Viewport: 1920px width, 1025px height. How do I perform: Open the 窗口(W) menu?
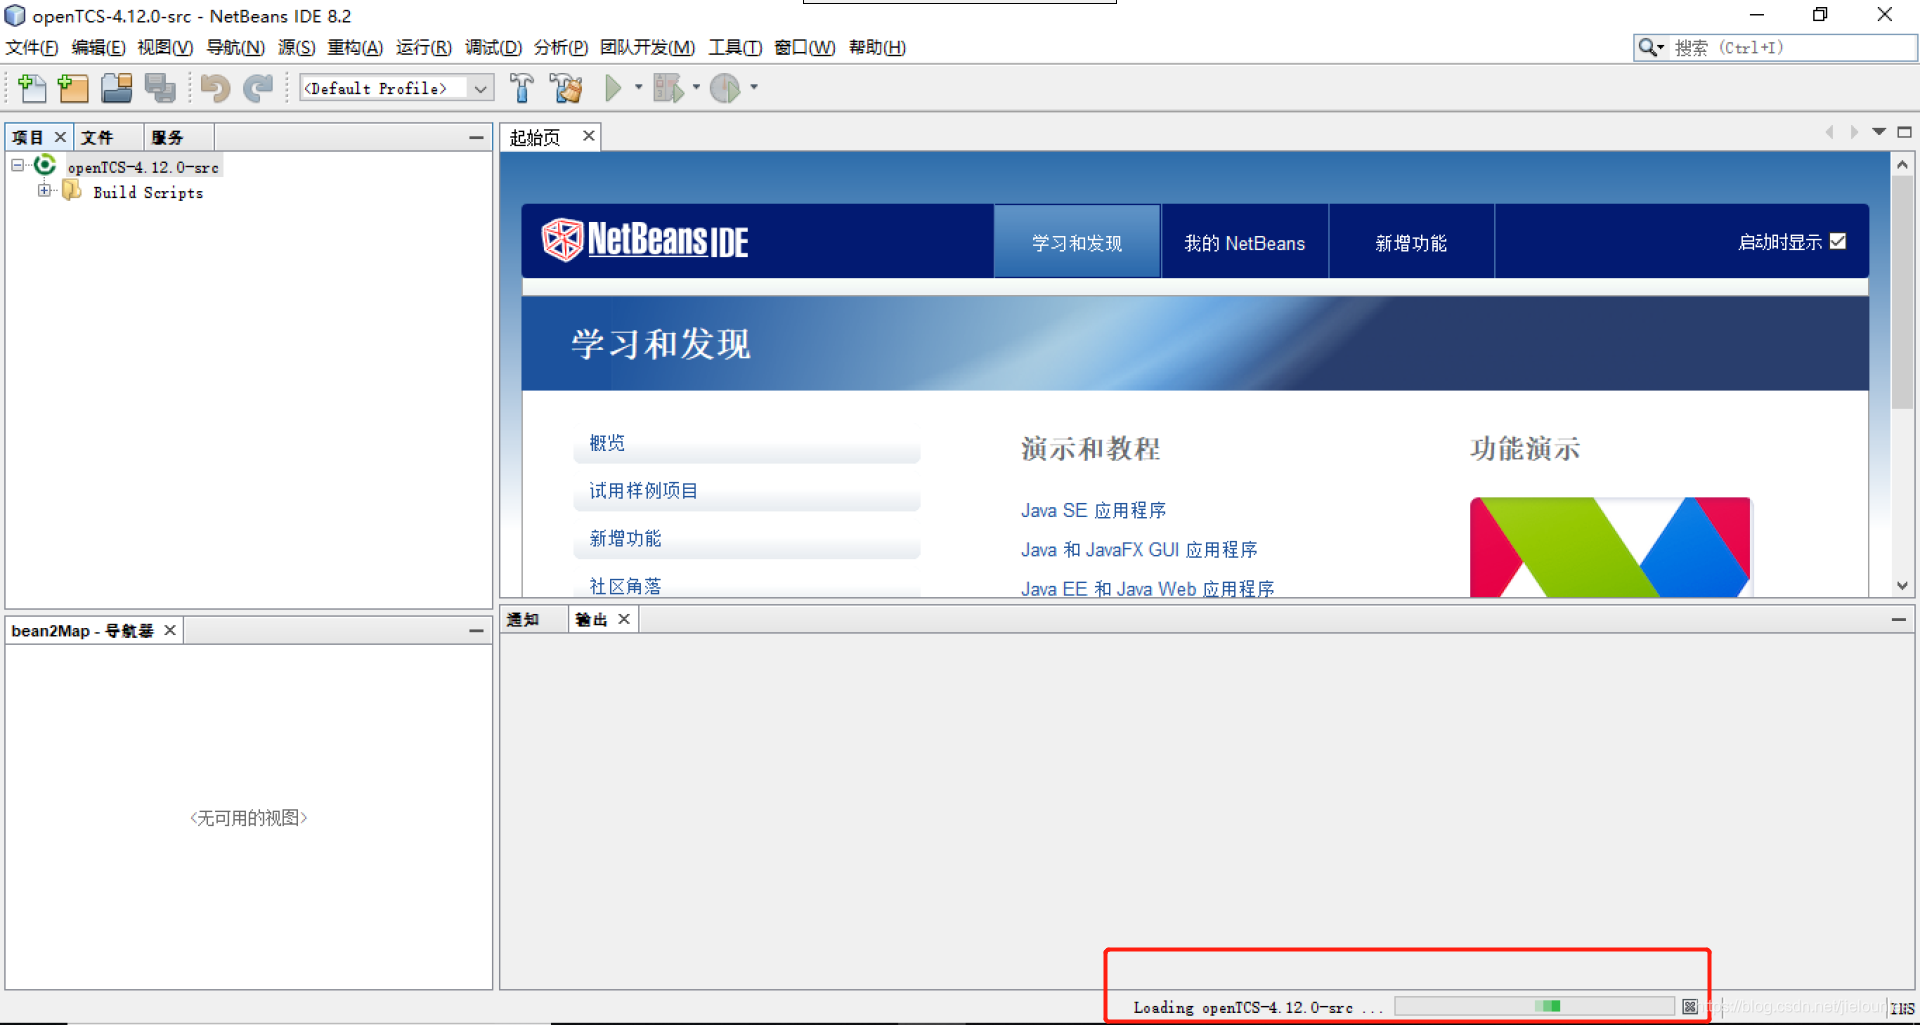click(804, 47)
